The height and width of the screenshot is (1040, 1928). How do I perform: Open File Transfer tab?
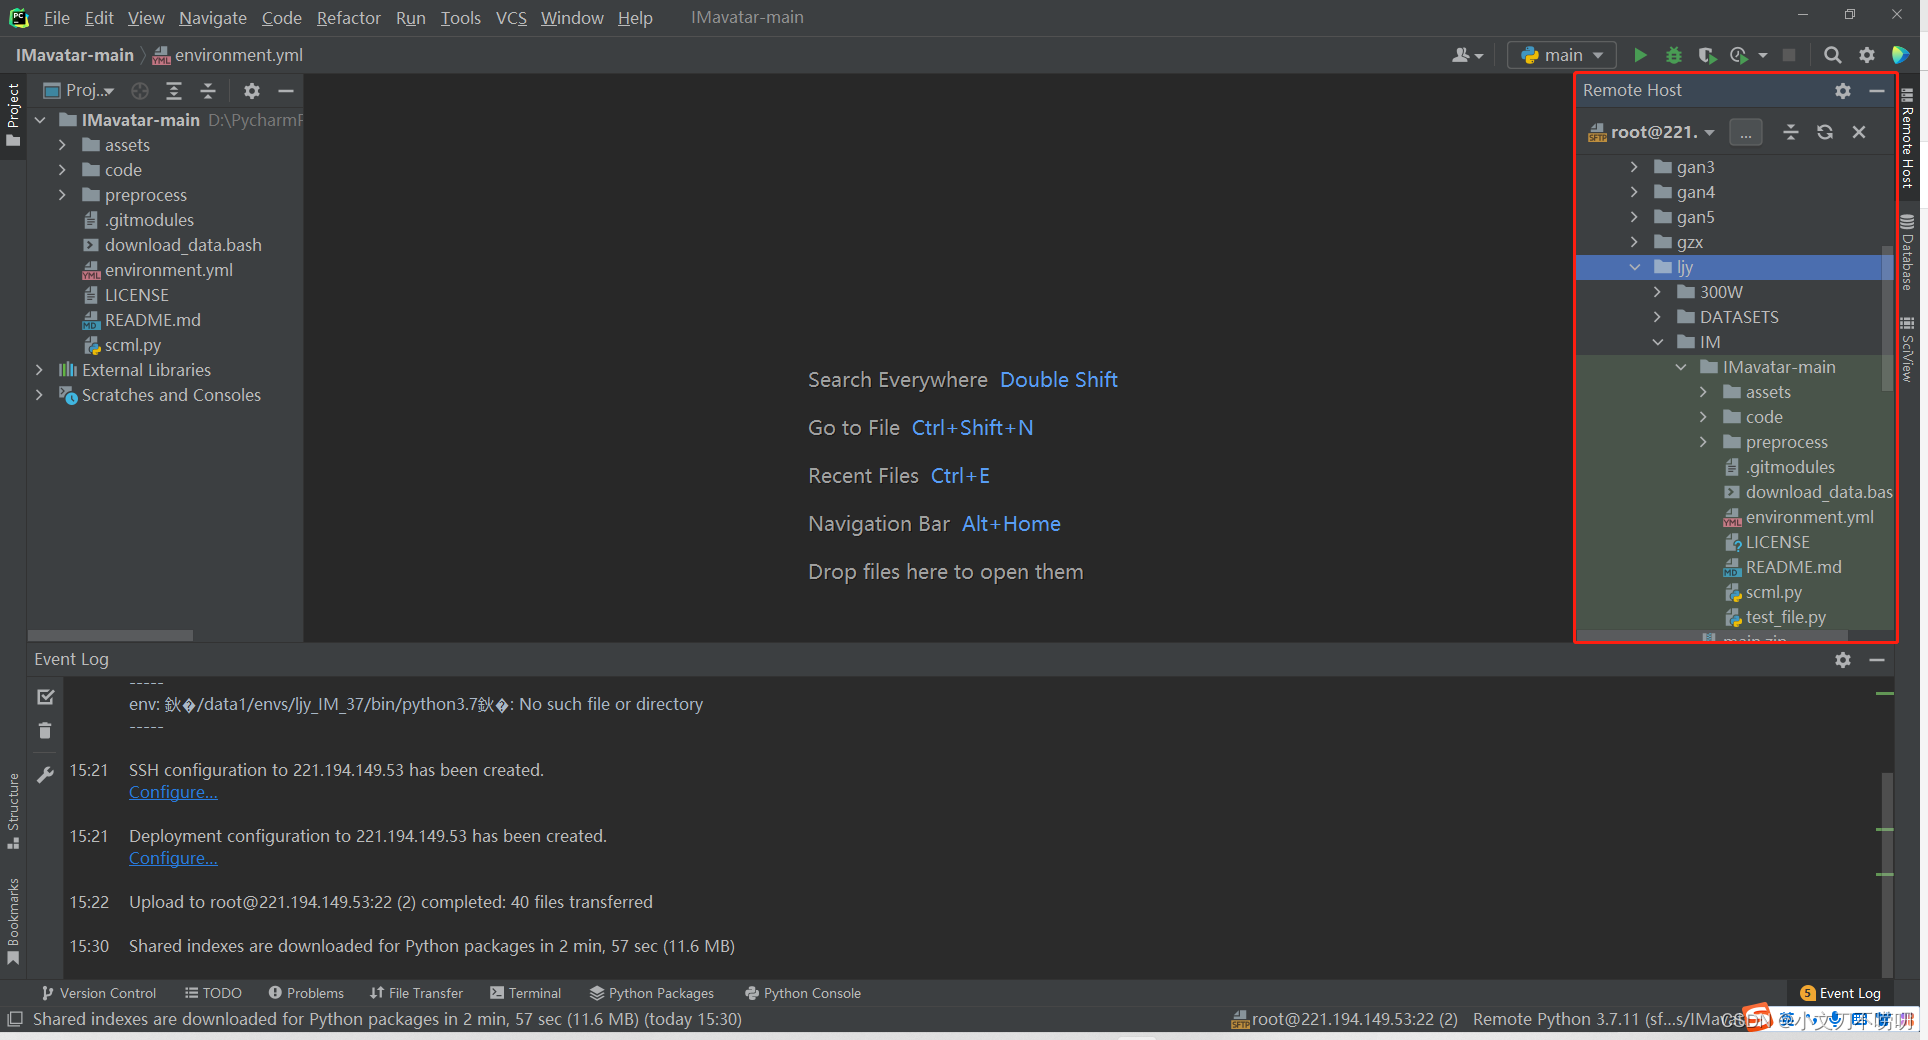417,993
